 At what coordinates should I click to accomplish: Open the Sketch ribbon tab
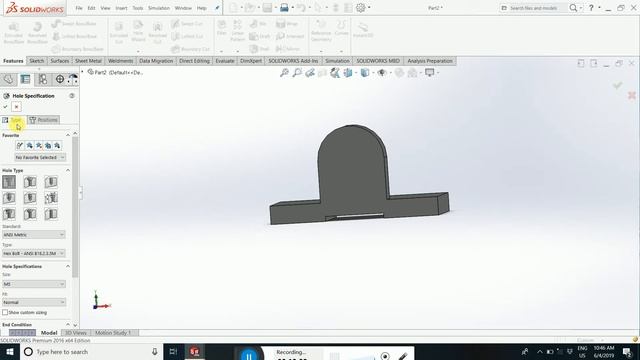[x=36, y=61]
